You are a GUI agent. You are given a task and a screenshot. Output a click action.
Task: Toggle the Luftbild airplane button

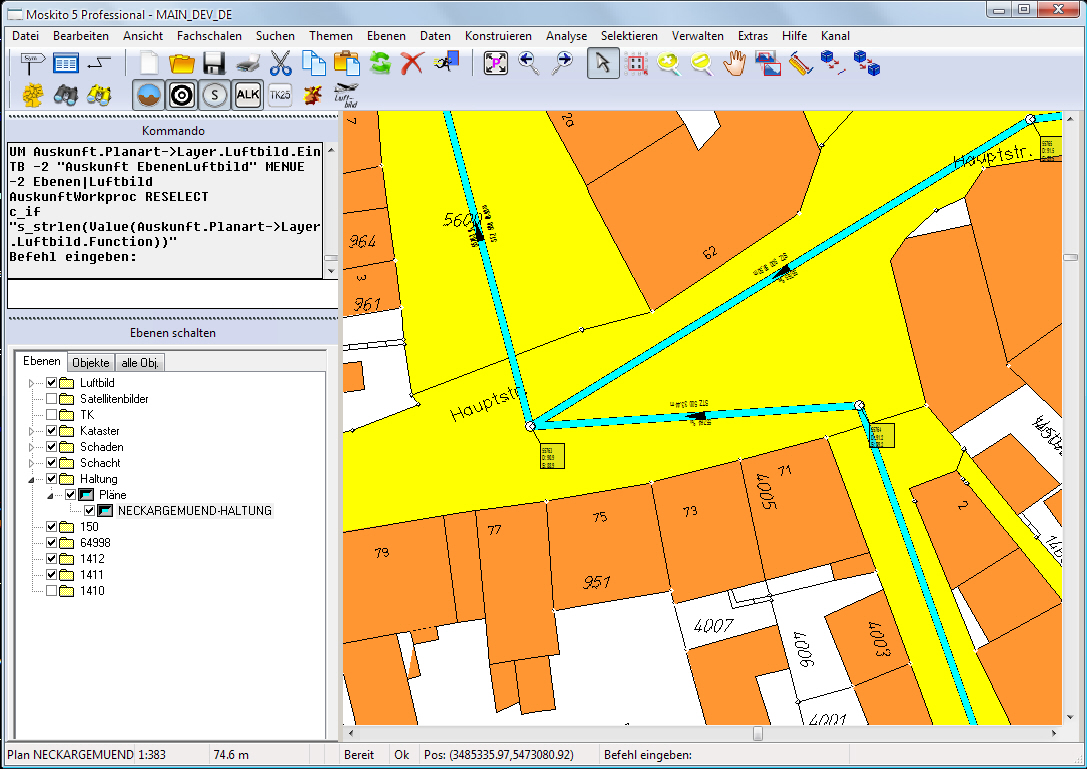(x=346, y=95)
